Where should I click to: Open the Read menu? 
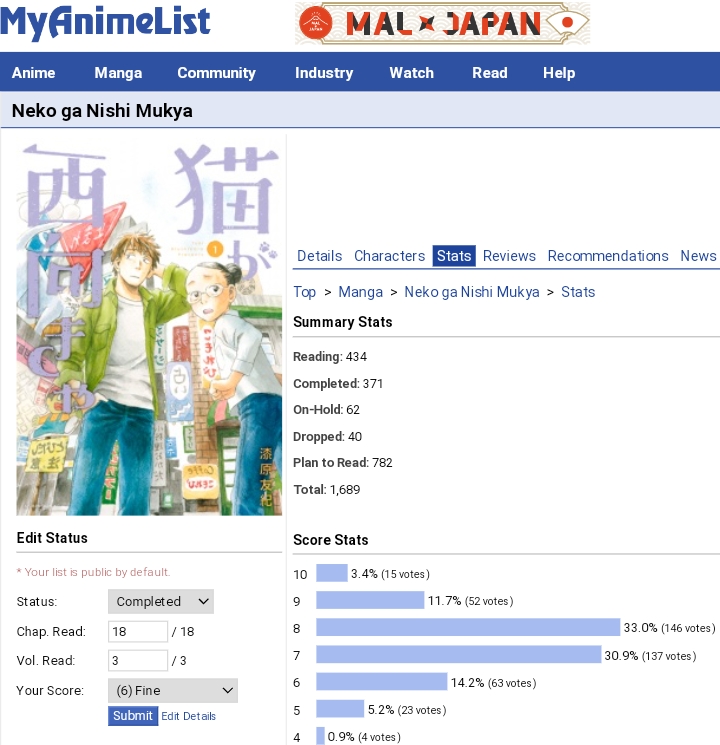[490, 73]
